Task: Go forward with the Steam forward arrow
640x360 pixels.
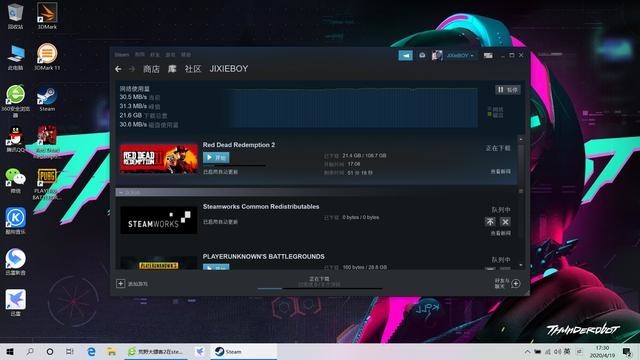Action: pos(132,69)
